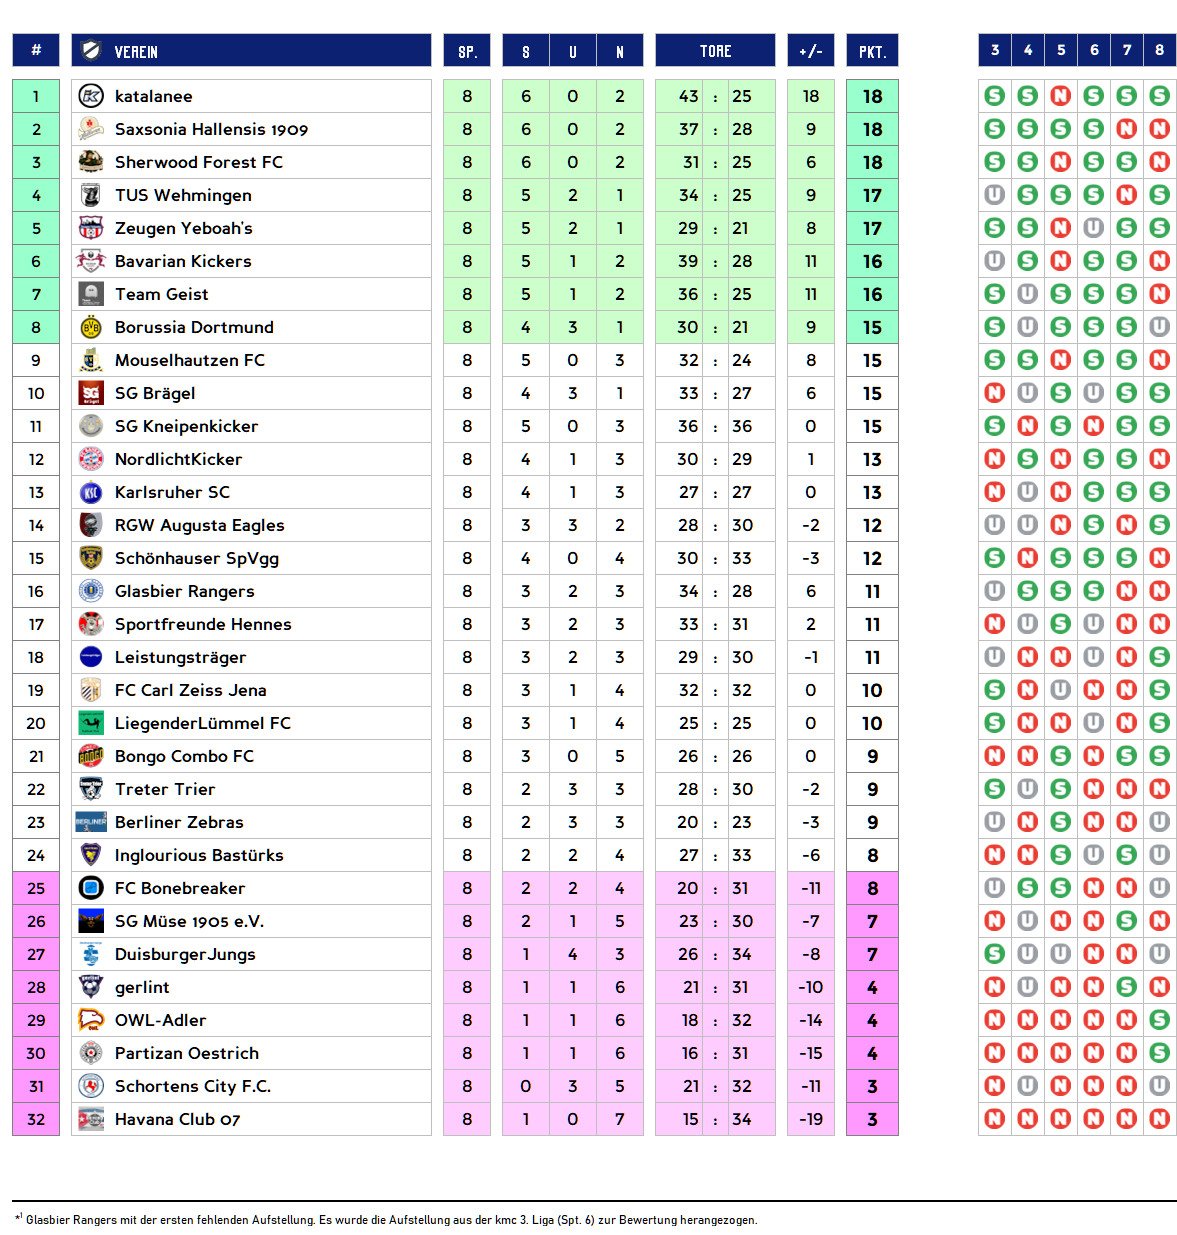The width and height of the screenshot is (1177, 1235).
Task: Click the matchday 6 column header
Action: click(x=1094, y=50)
